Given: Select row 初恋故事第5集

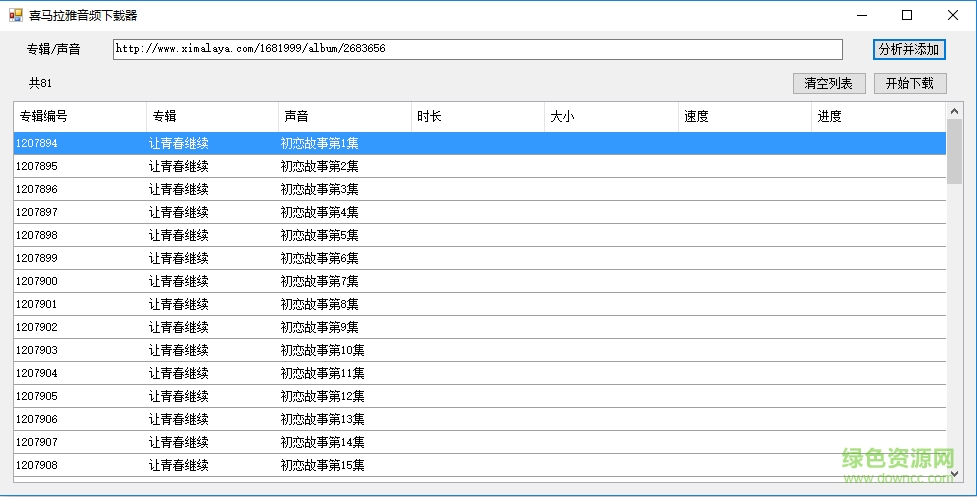Looking at the screenshot, I should (480, 235).
